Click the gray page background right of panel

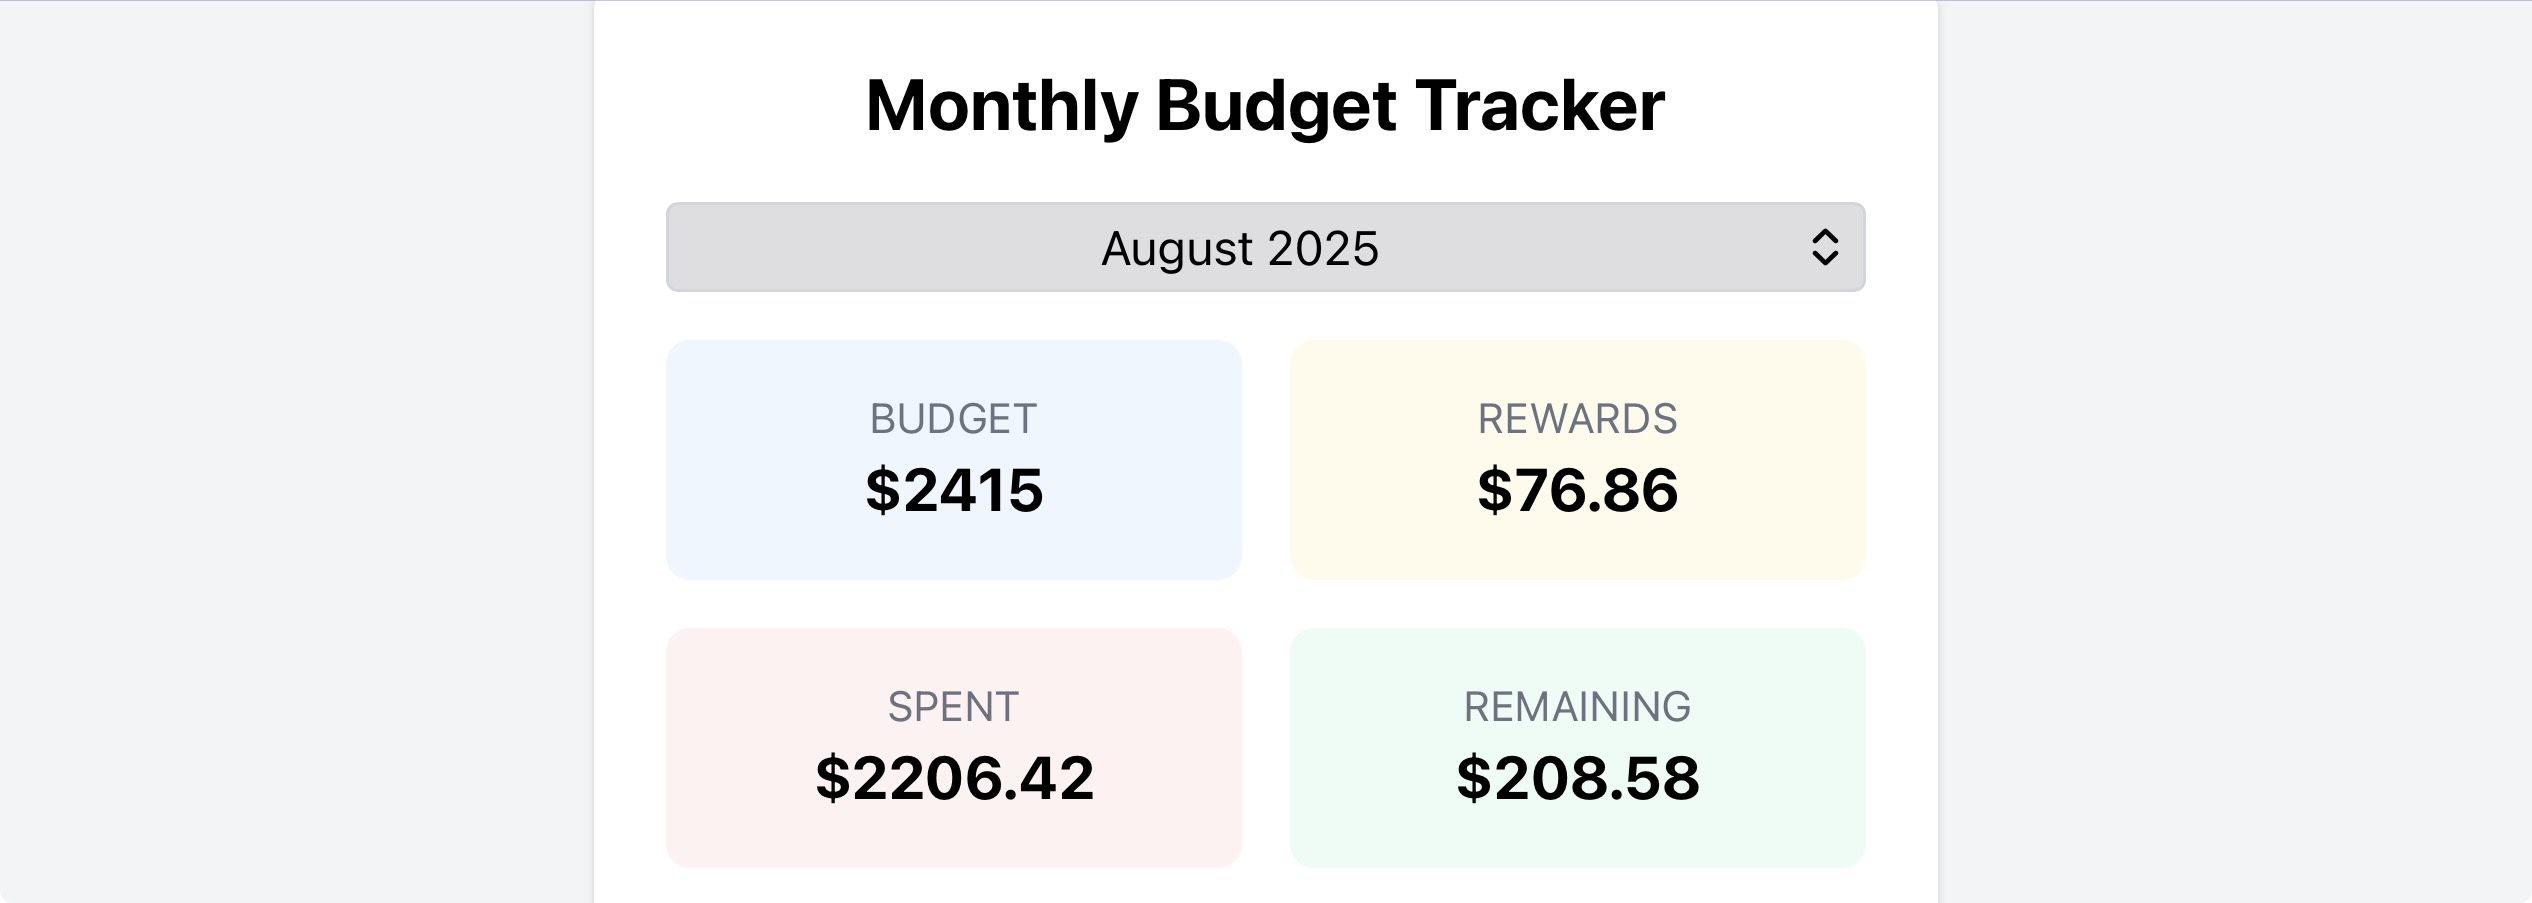coord(2230,450)
